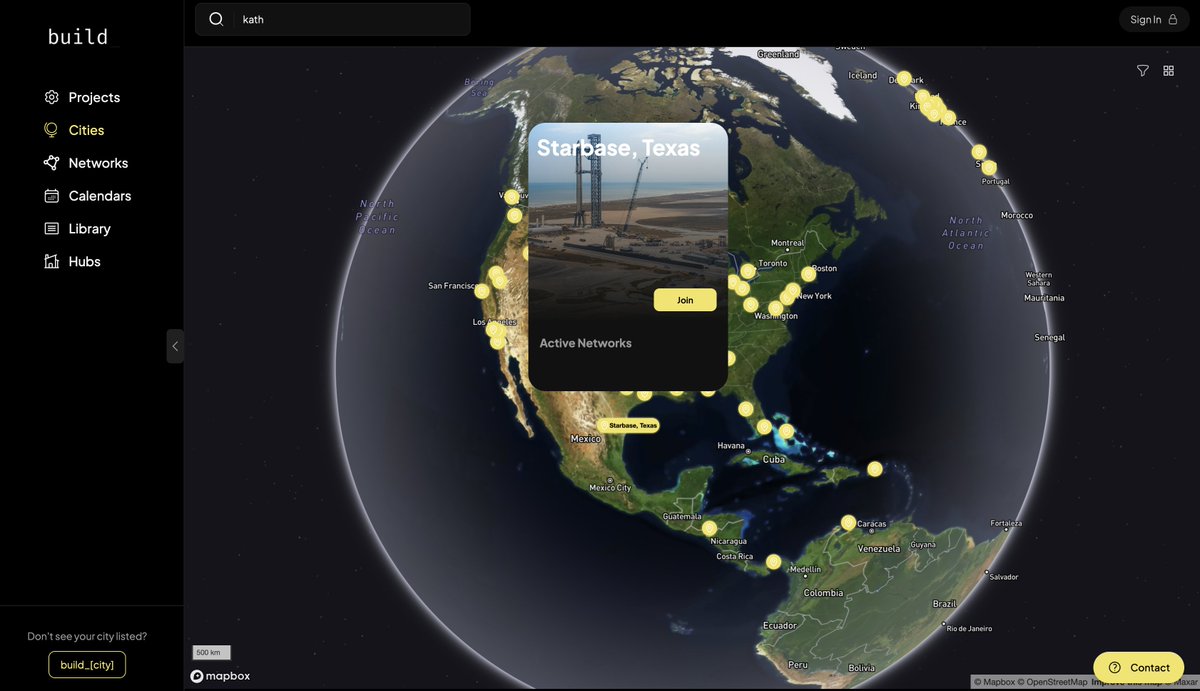Viewport: 1200px width, 691px height.
Task: Click the Contact button
Action: pos(1138,667)
